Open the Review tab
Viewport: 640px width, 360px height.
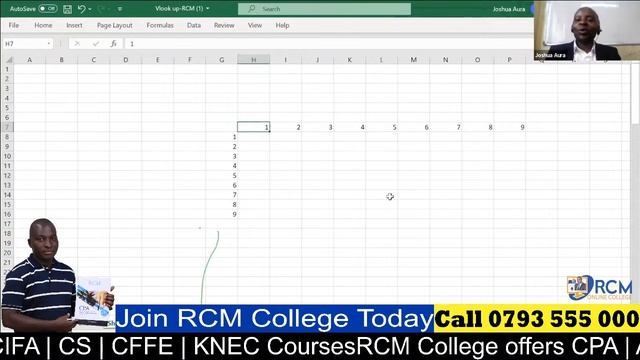[224, 25]
